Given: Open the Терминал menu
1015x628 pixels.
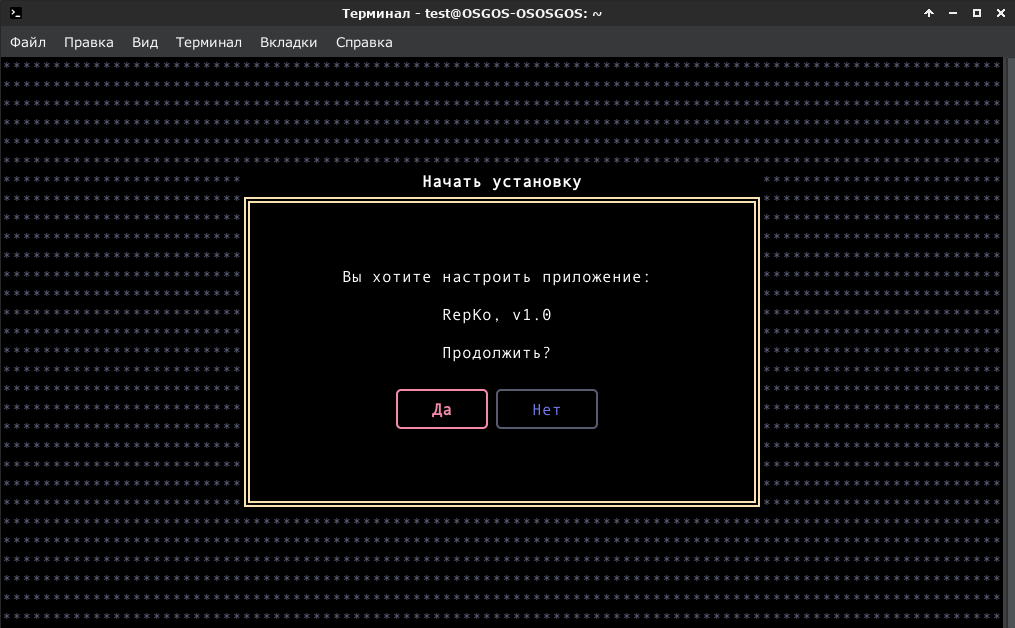Looking at the screenshot, I should click(208, 42).
